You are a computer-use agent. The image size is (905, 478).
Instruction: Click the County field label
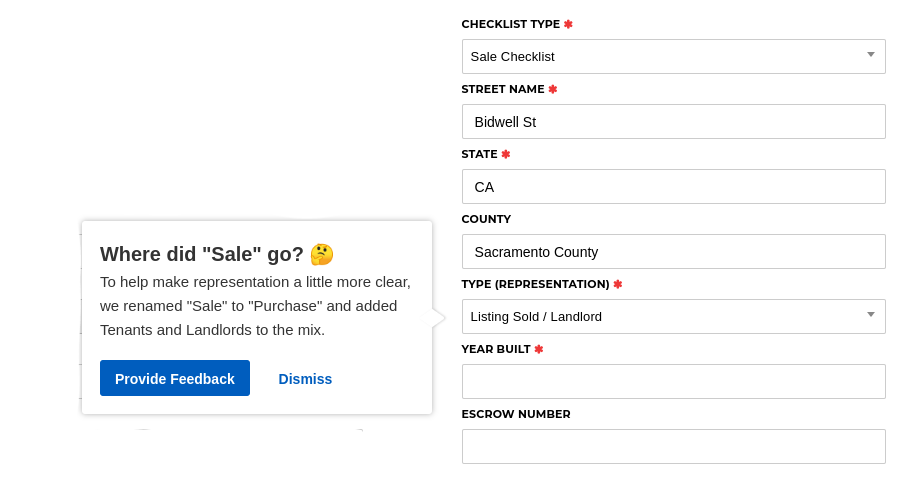tap(486, 219)
